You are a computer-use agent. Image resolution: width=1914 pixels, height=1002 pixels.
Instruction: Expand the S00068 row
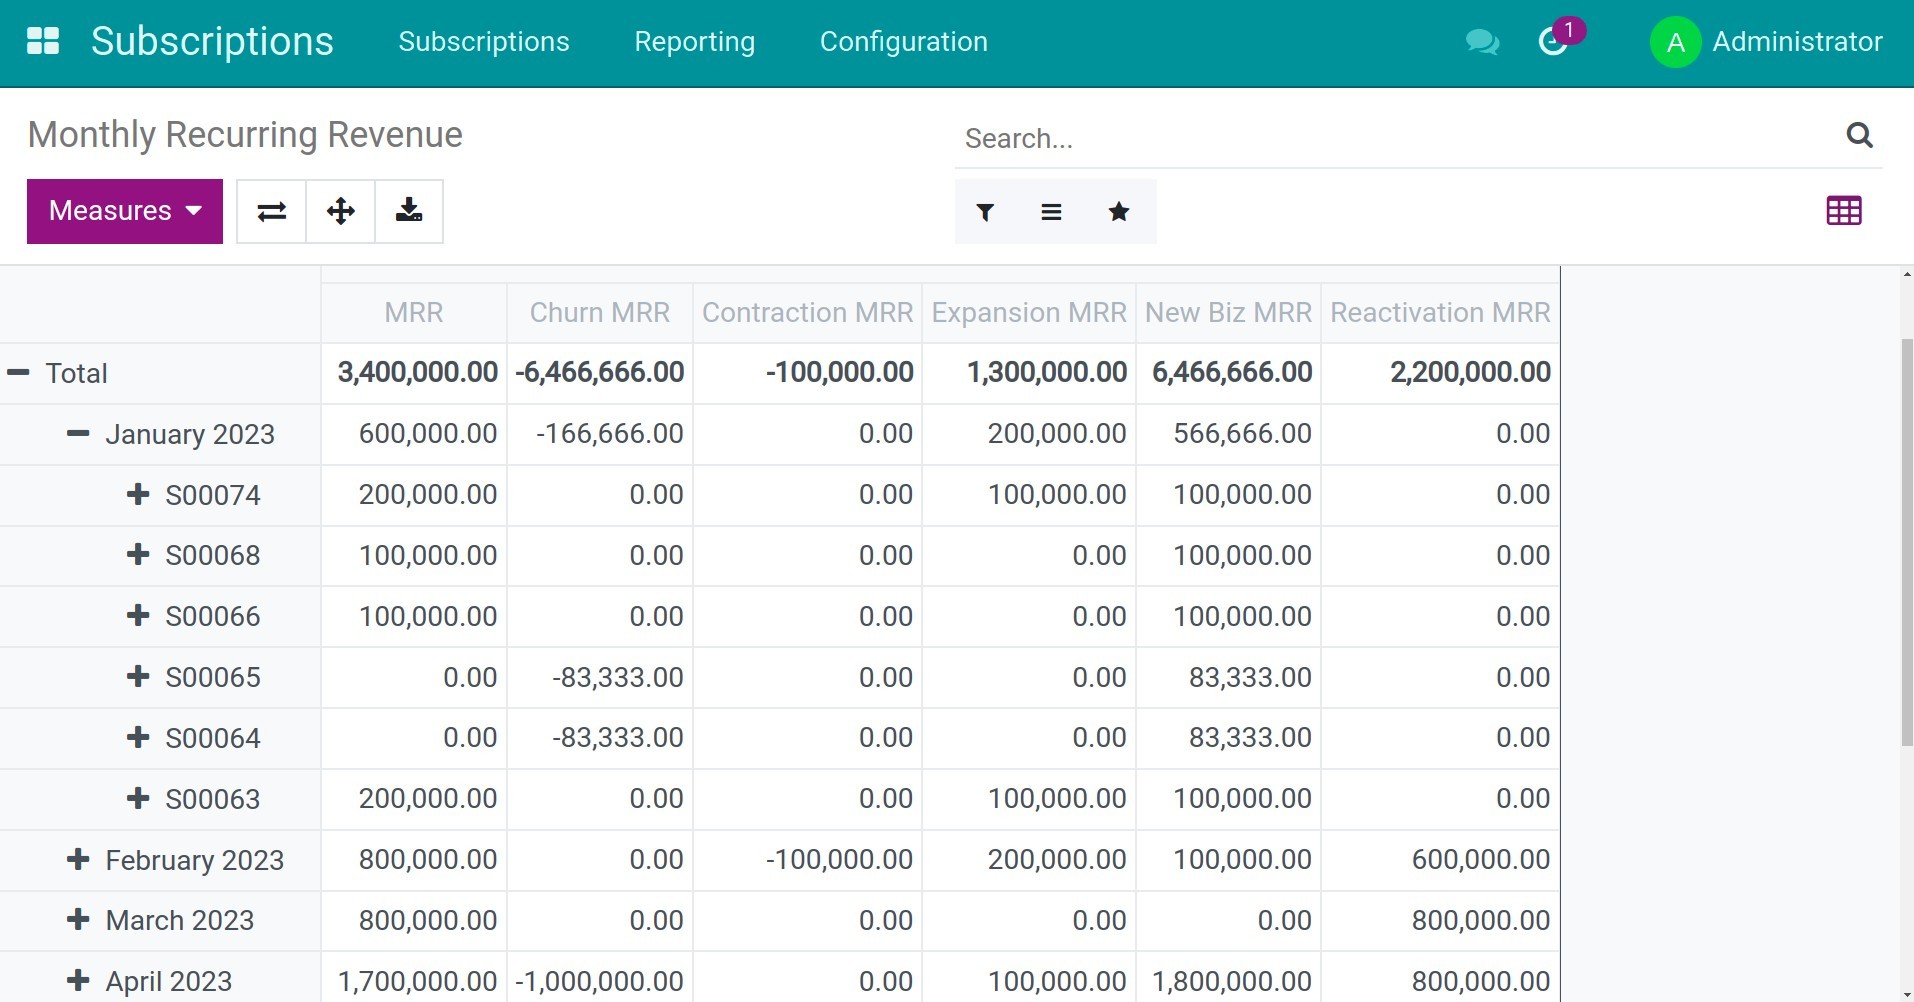pyautogui.click(x=138, y=555)
